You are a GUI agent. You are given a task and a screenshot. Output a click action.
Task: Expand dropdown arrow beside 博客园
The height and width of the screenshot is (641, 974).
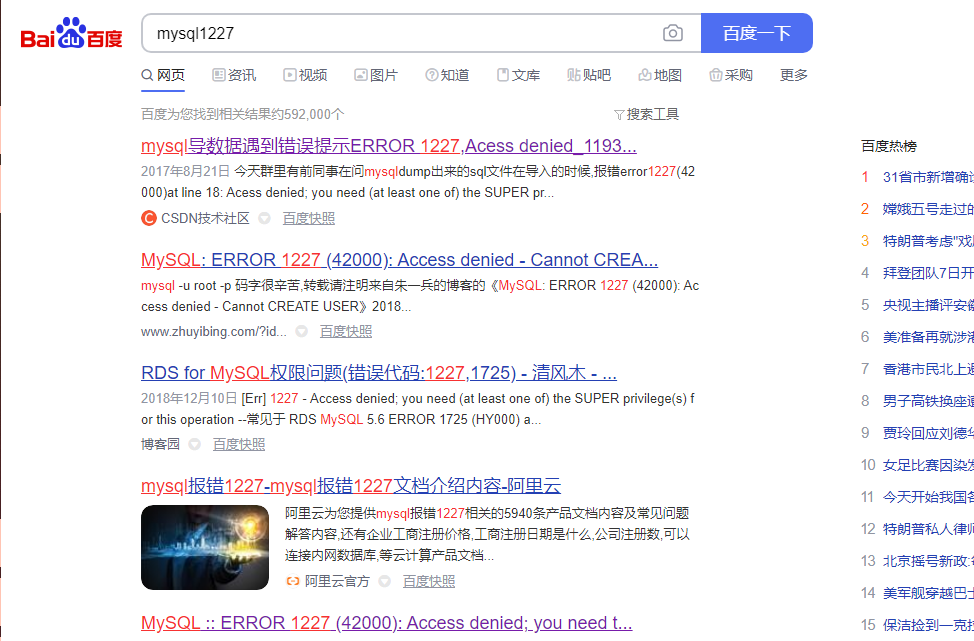[x=194, y=445]
